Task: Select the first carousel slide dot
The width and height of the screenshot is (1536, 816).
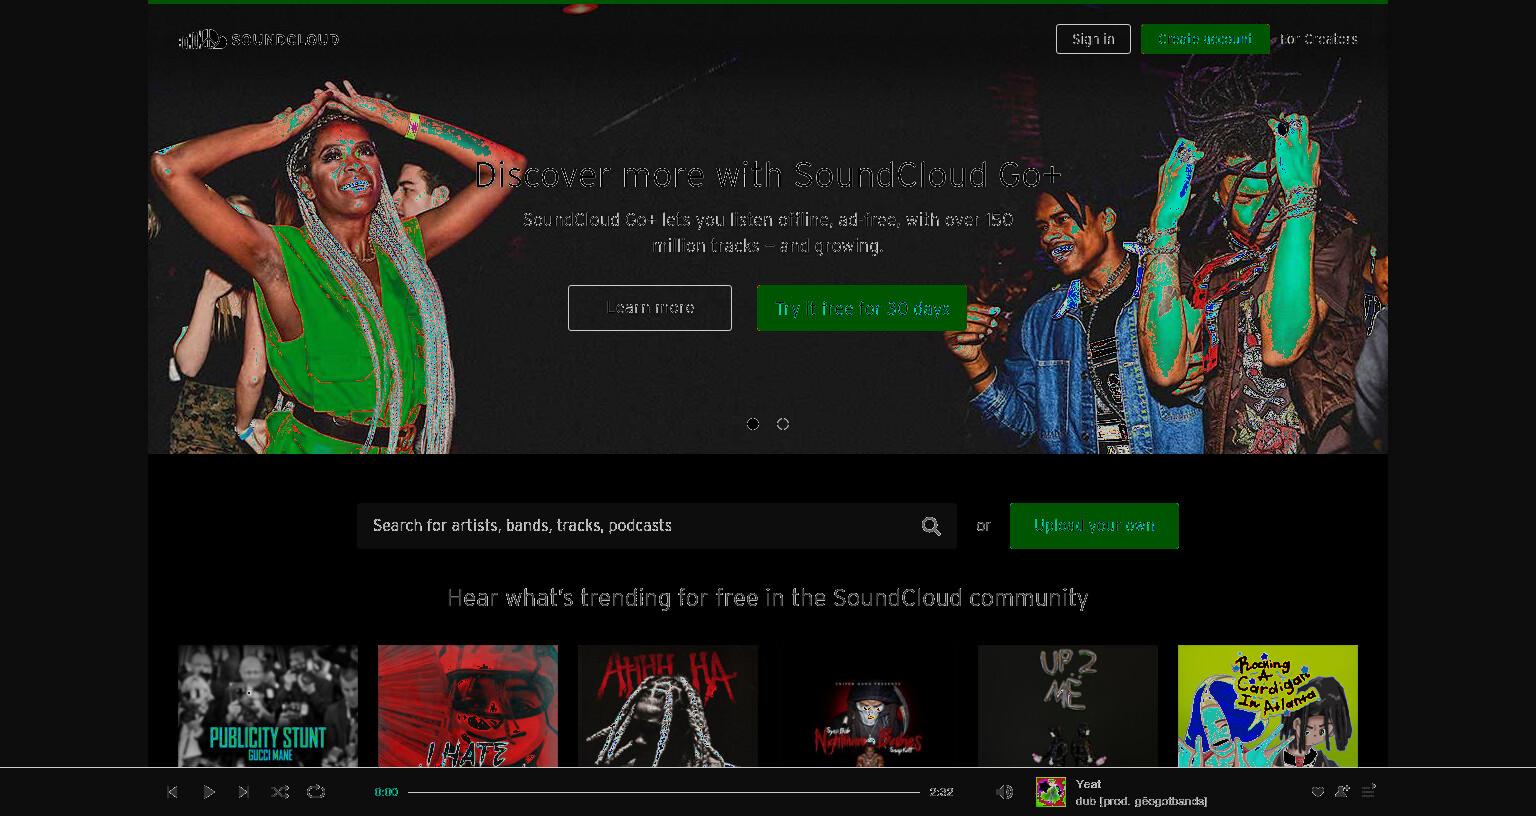Action: point(753,424)
